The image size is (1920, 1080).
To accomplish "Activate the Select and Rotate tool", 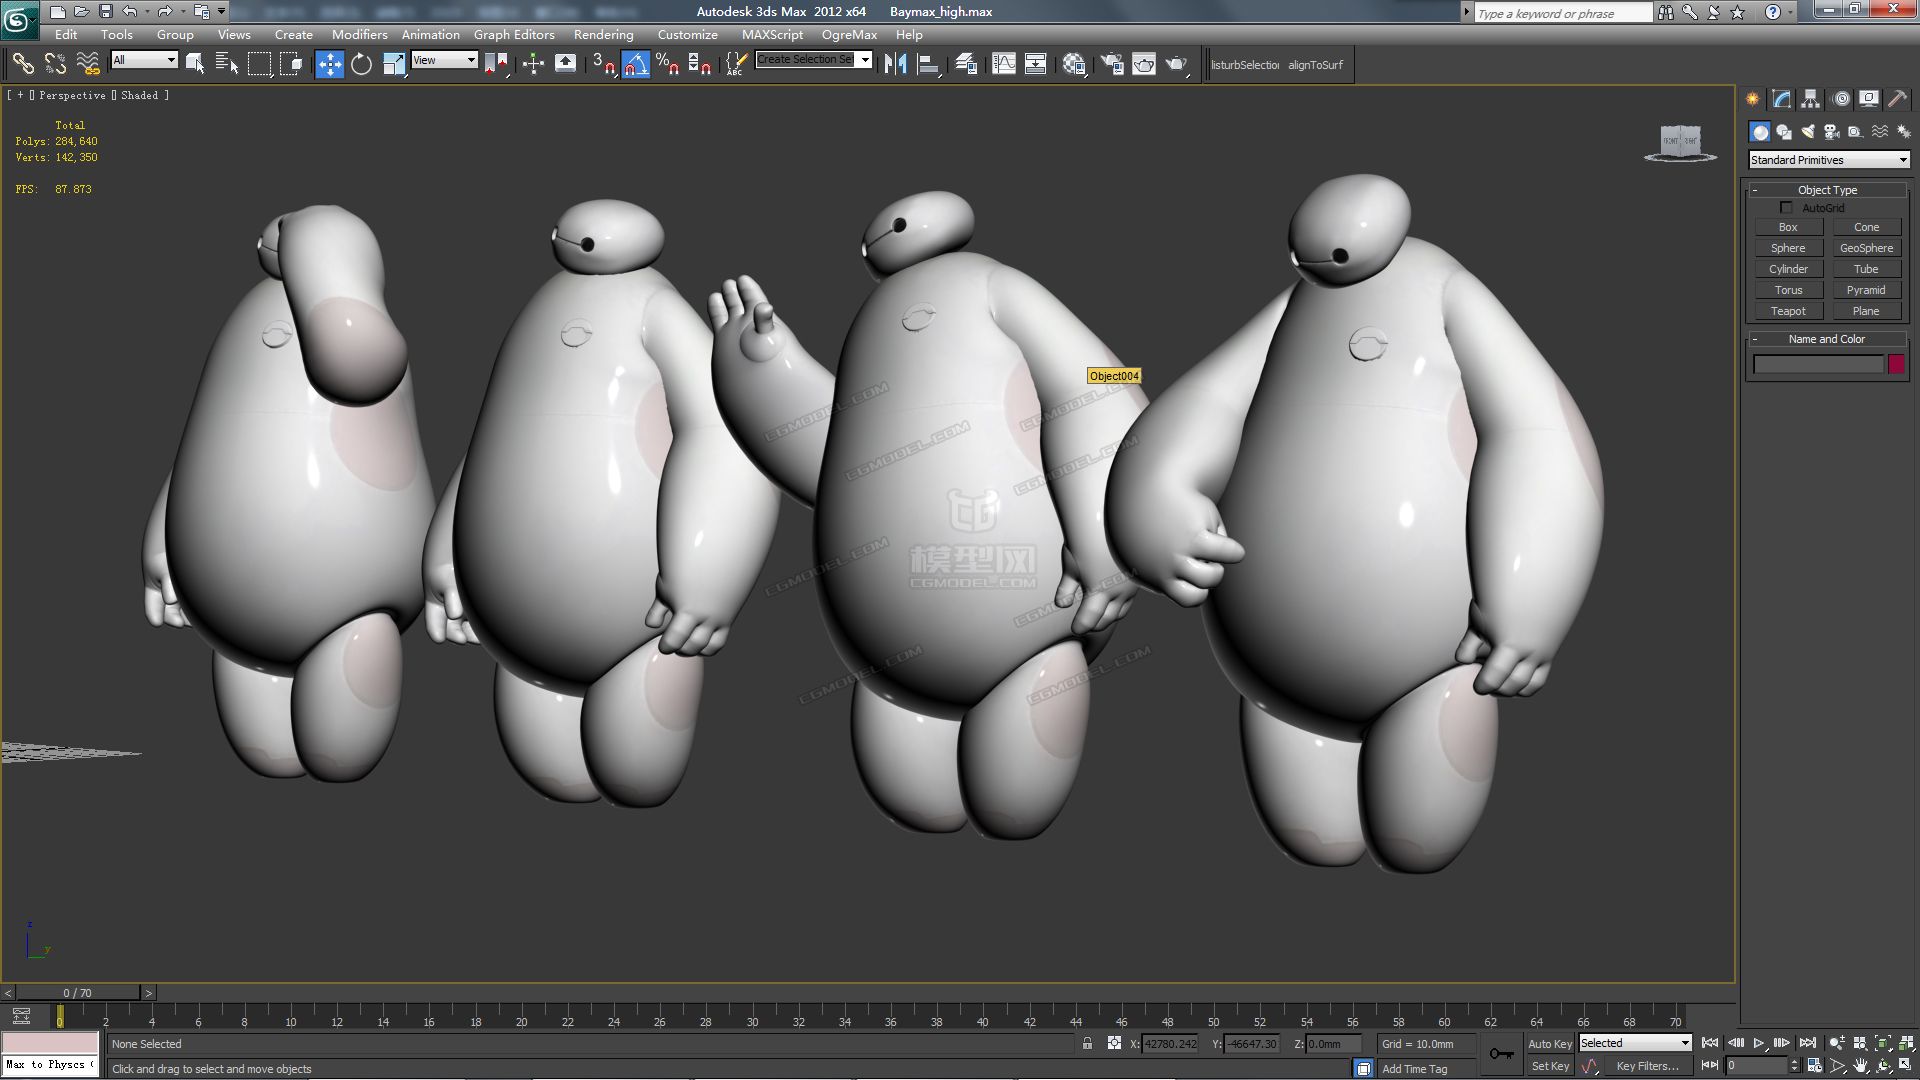I will [361, 64].
